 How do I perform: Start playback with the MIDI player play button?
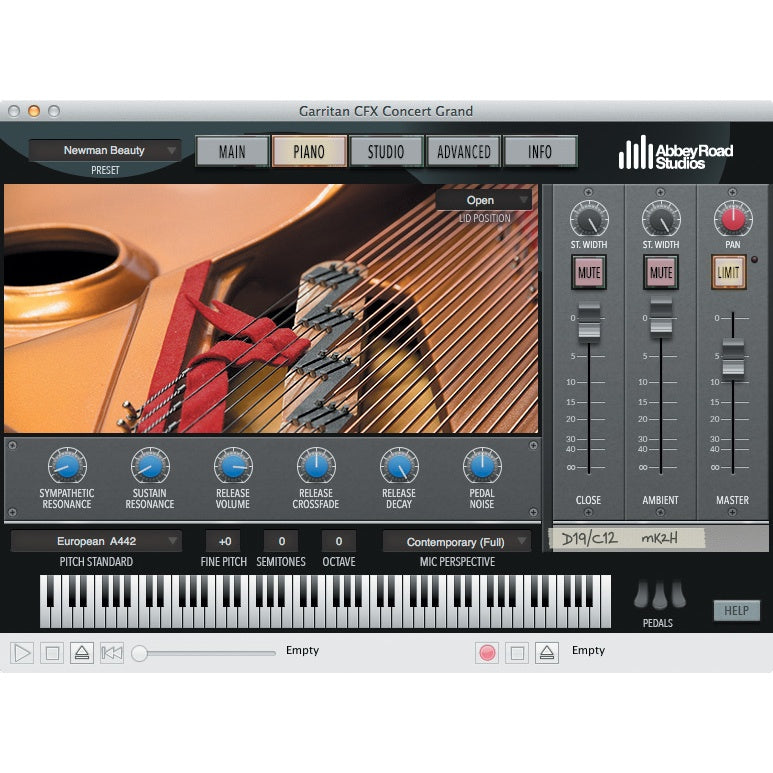click(x=22, y=653)
